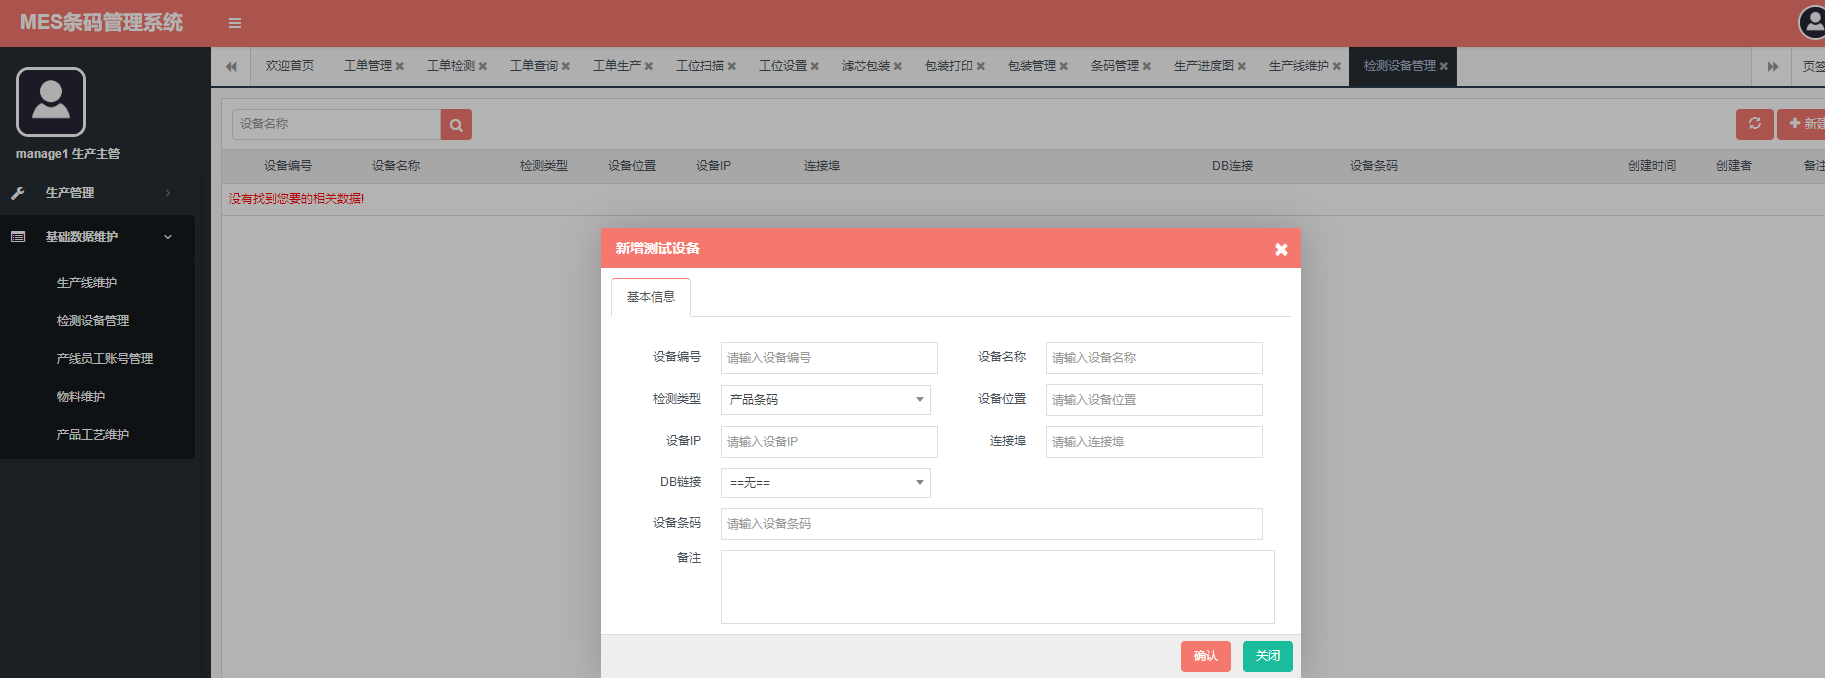1825x678 pixels.
Task: Open the DB链接 dropdown
Action: tap(825, 483)
